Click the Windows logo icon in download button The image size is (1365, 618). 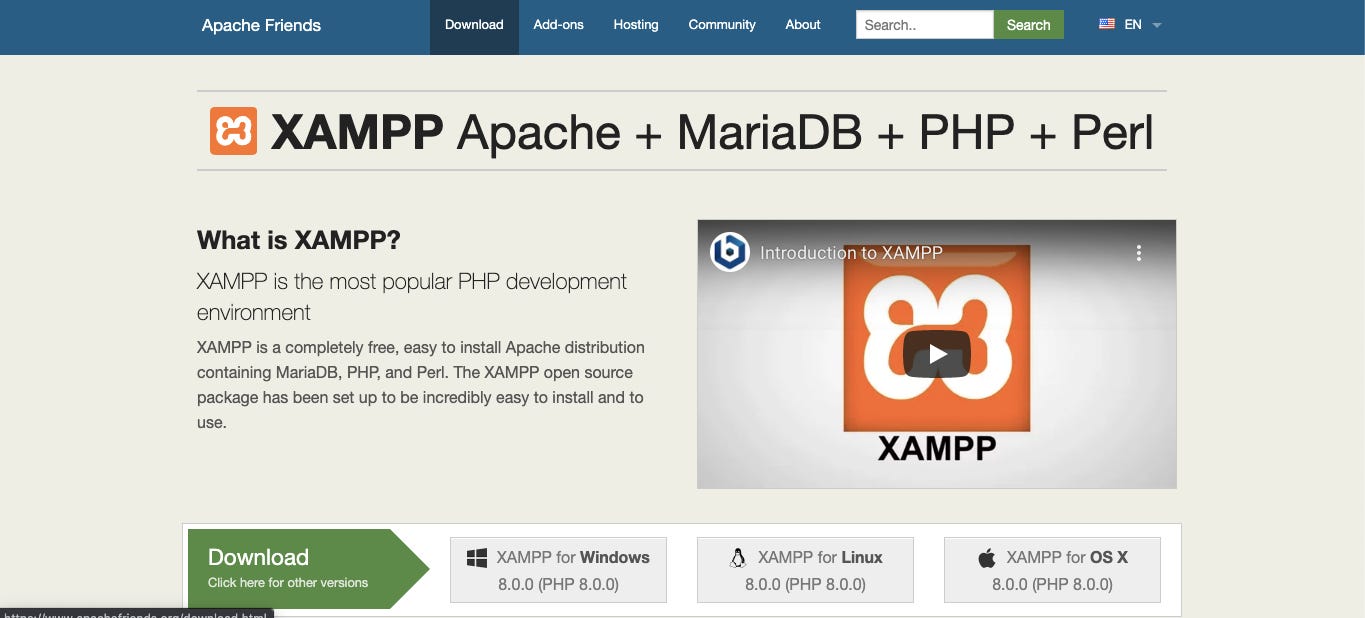tap(477, 558)
